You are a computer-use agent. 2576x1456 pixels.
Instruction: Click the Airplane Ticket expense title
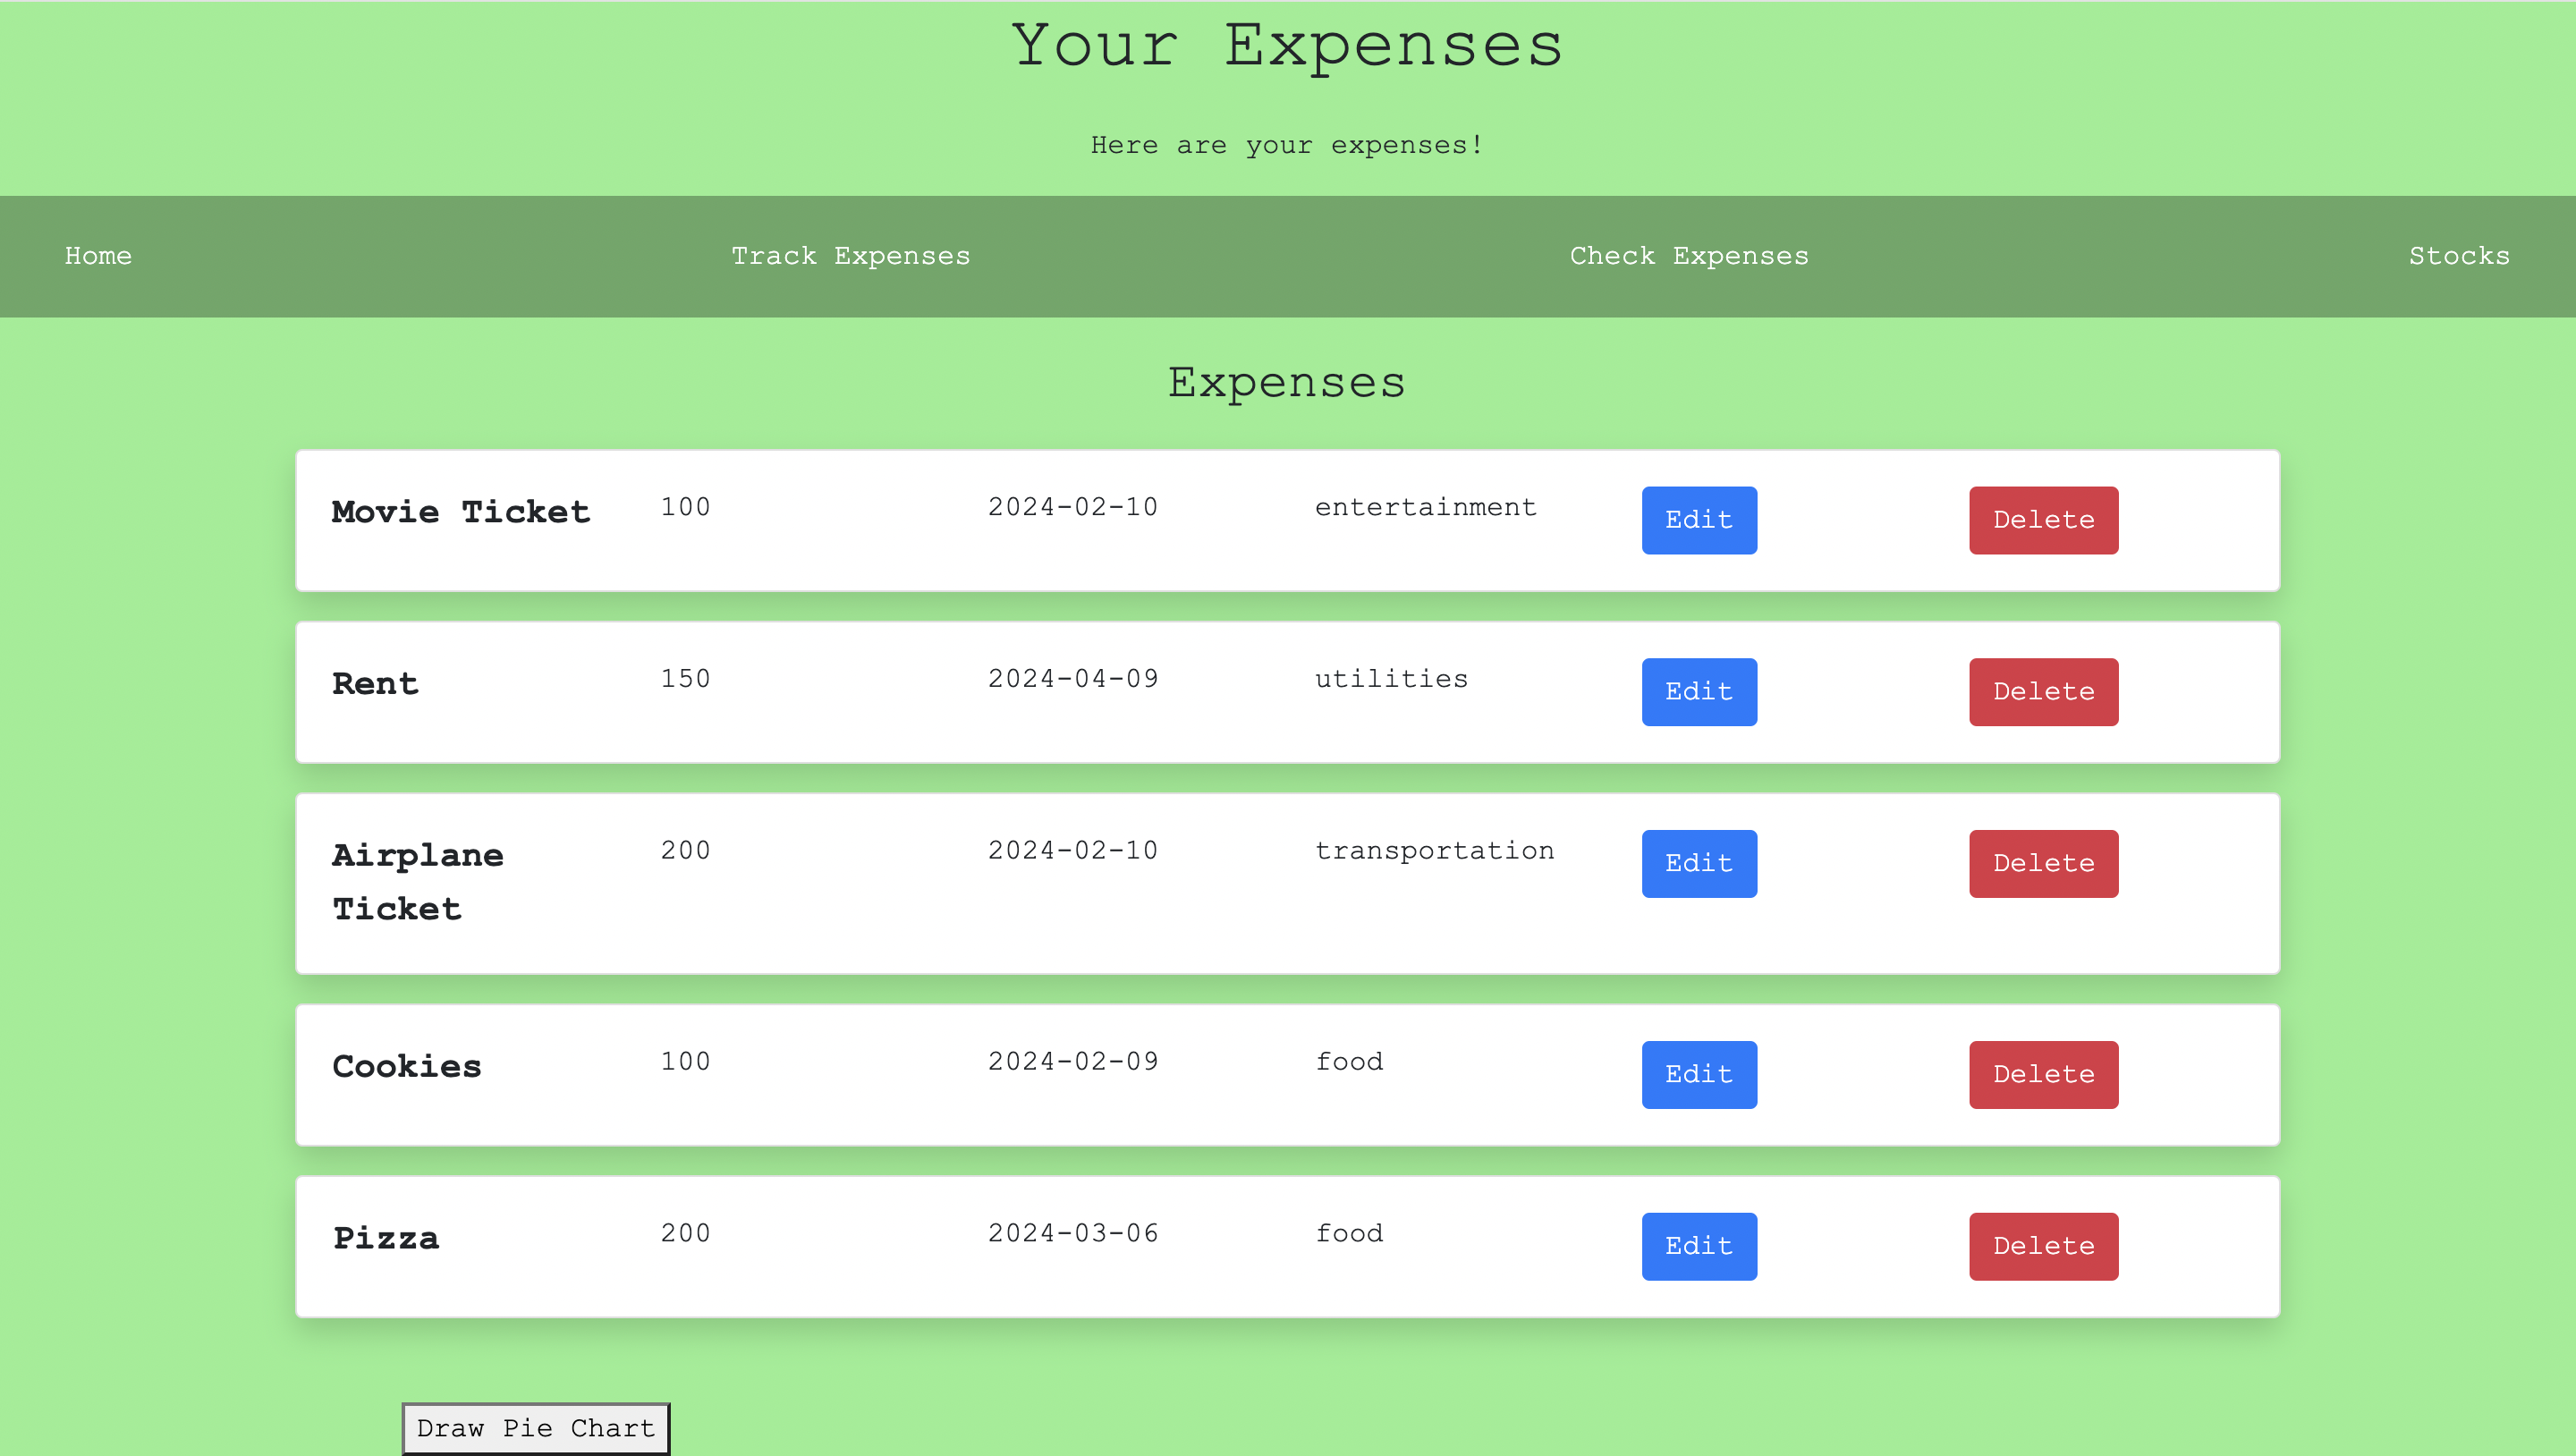(417, 882)
